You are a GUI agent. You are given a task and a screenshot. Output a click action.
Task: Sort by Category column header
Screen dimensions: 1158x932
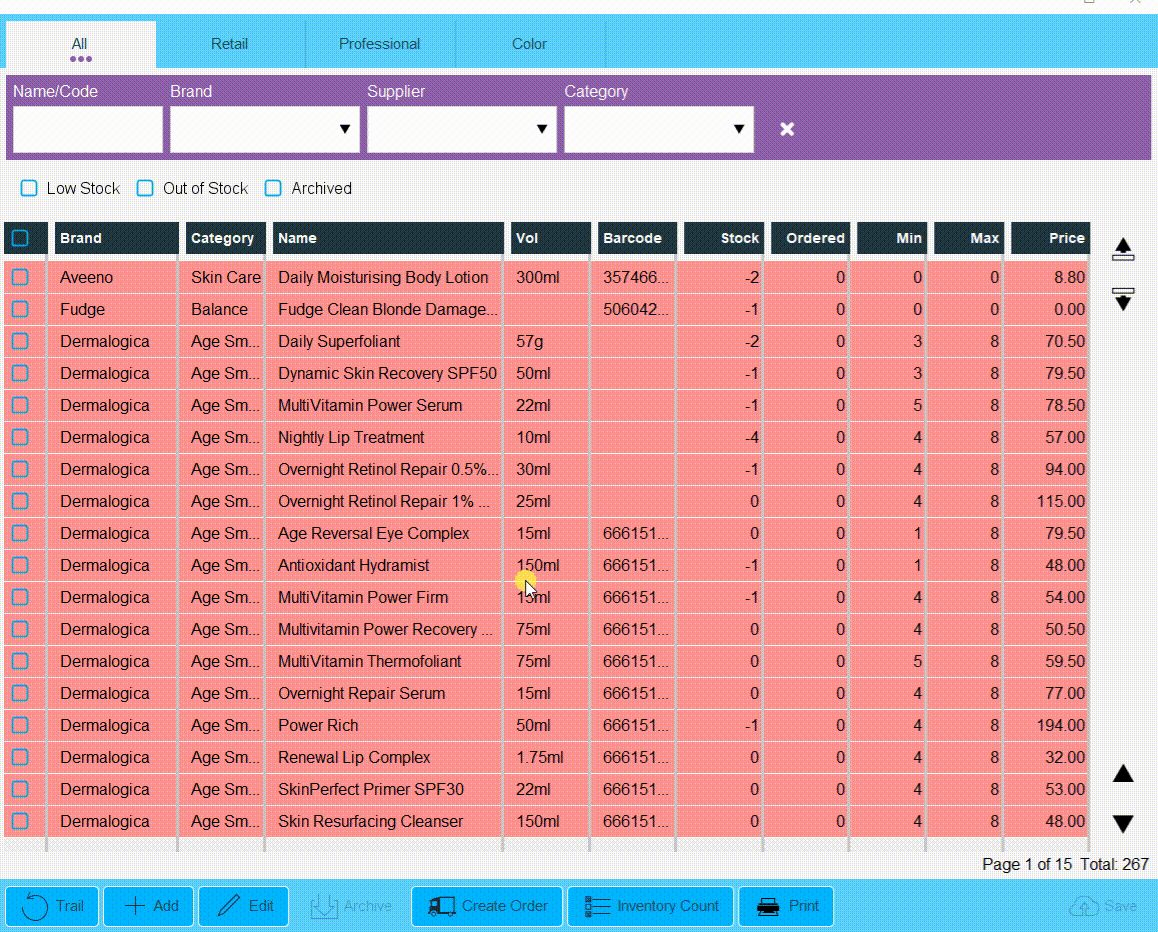tap(225, 238)
